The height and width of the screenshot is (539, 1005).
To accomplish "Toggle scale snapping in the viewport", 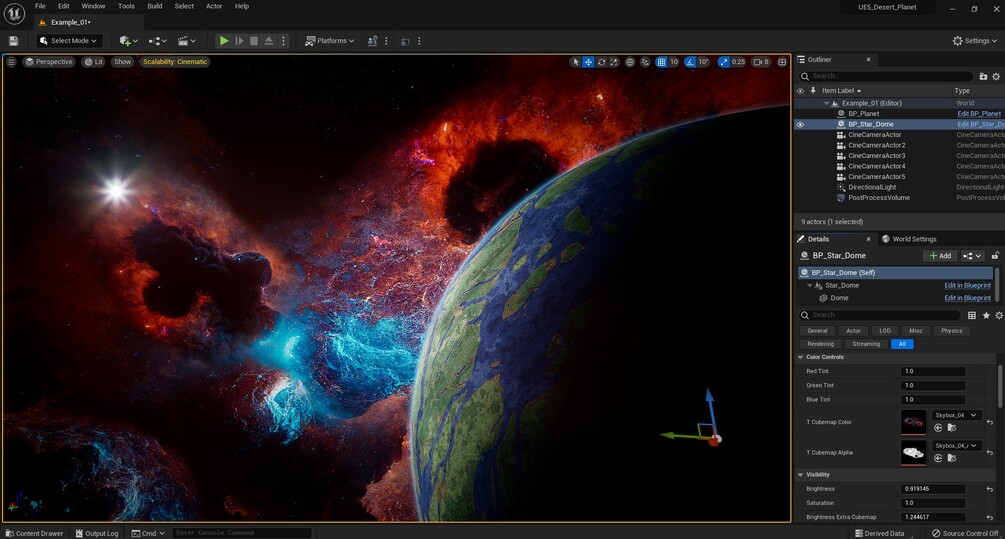I will click(x=724, y=62).
